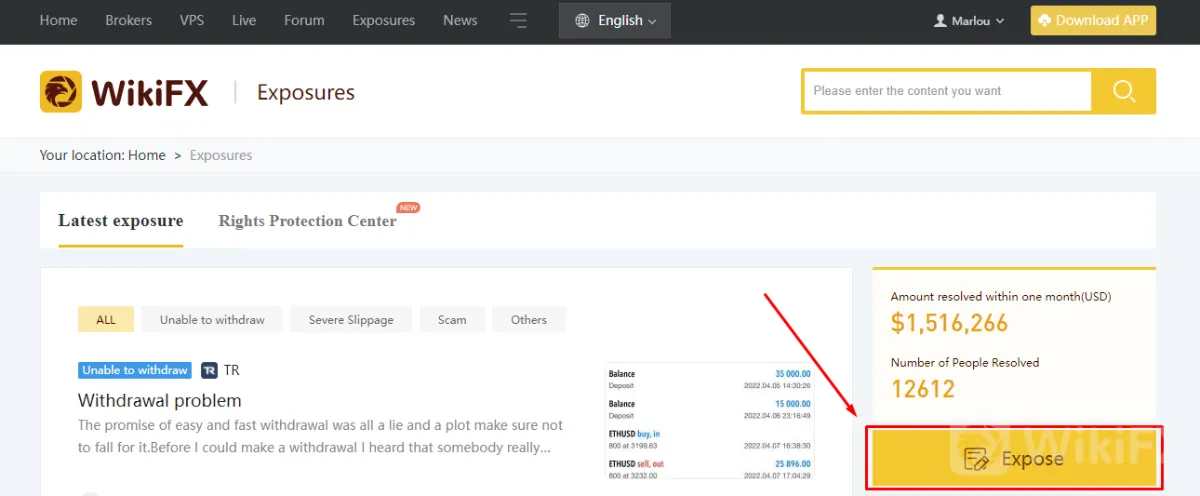Screen dimensions: 1200x496
Task: Click the $1,516,266 resolved amount
Action: click(x=950, y=323)
